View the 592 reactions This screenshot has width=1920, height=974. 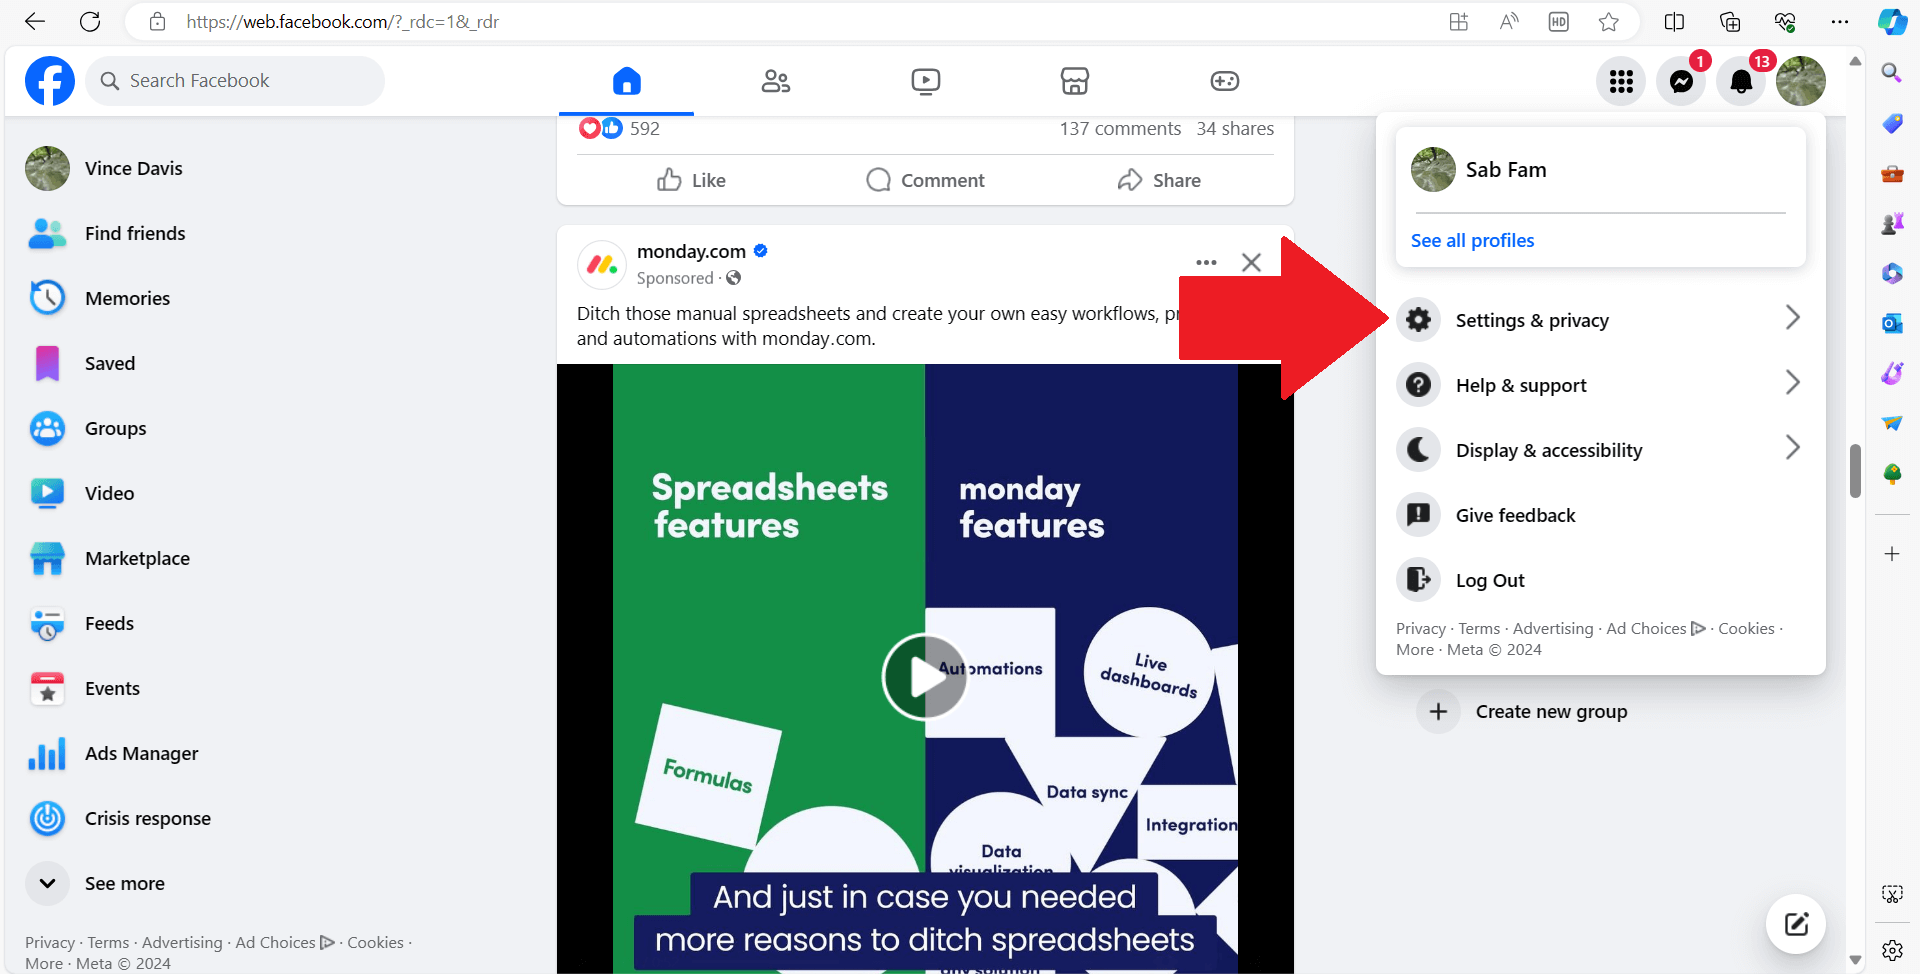pos(619,128)
